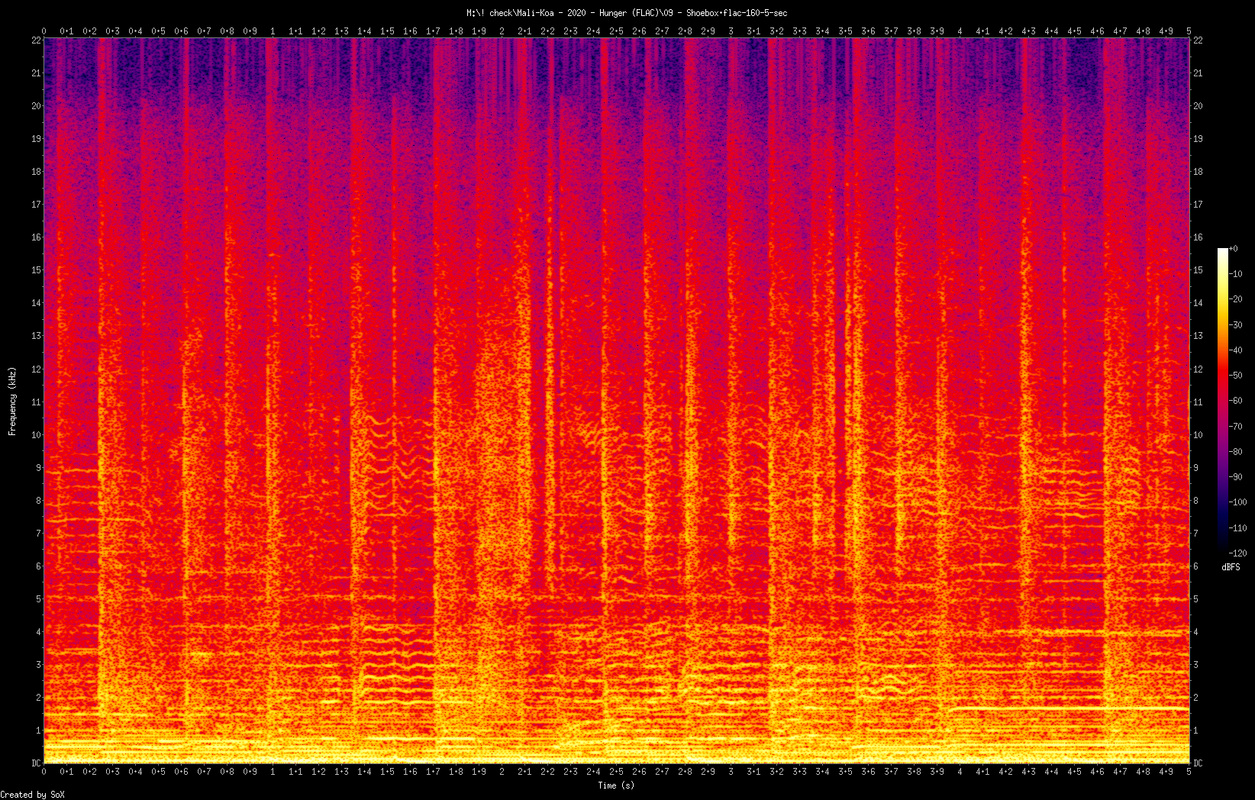Click the 'DC' tick on the right frequency axis
This screenshot has height=800, width=1255.
[x=1197, y=763]
